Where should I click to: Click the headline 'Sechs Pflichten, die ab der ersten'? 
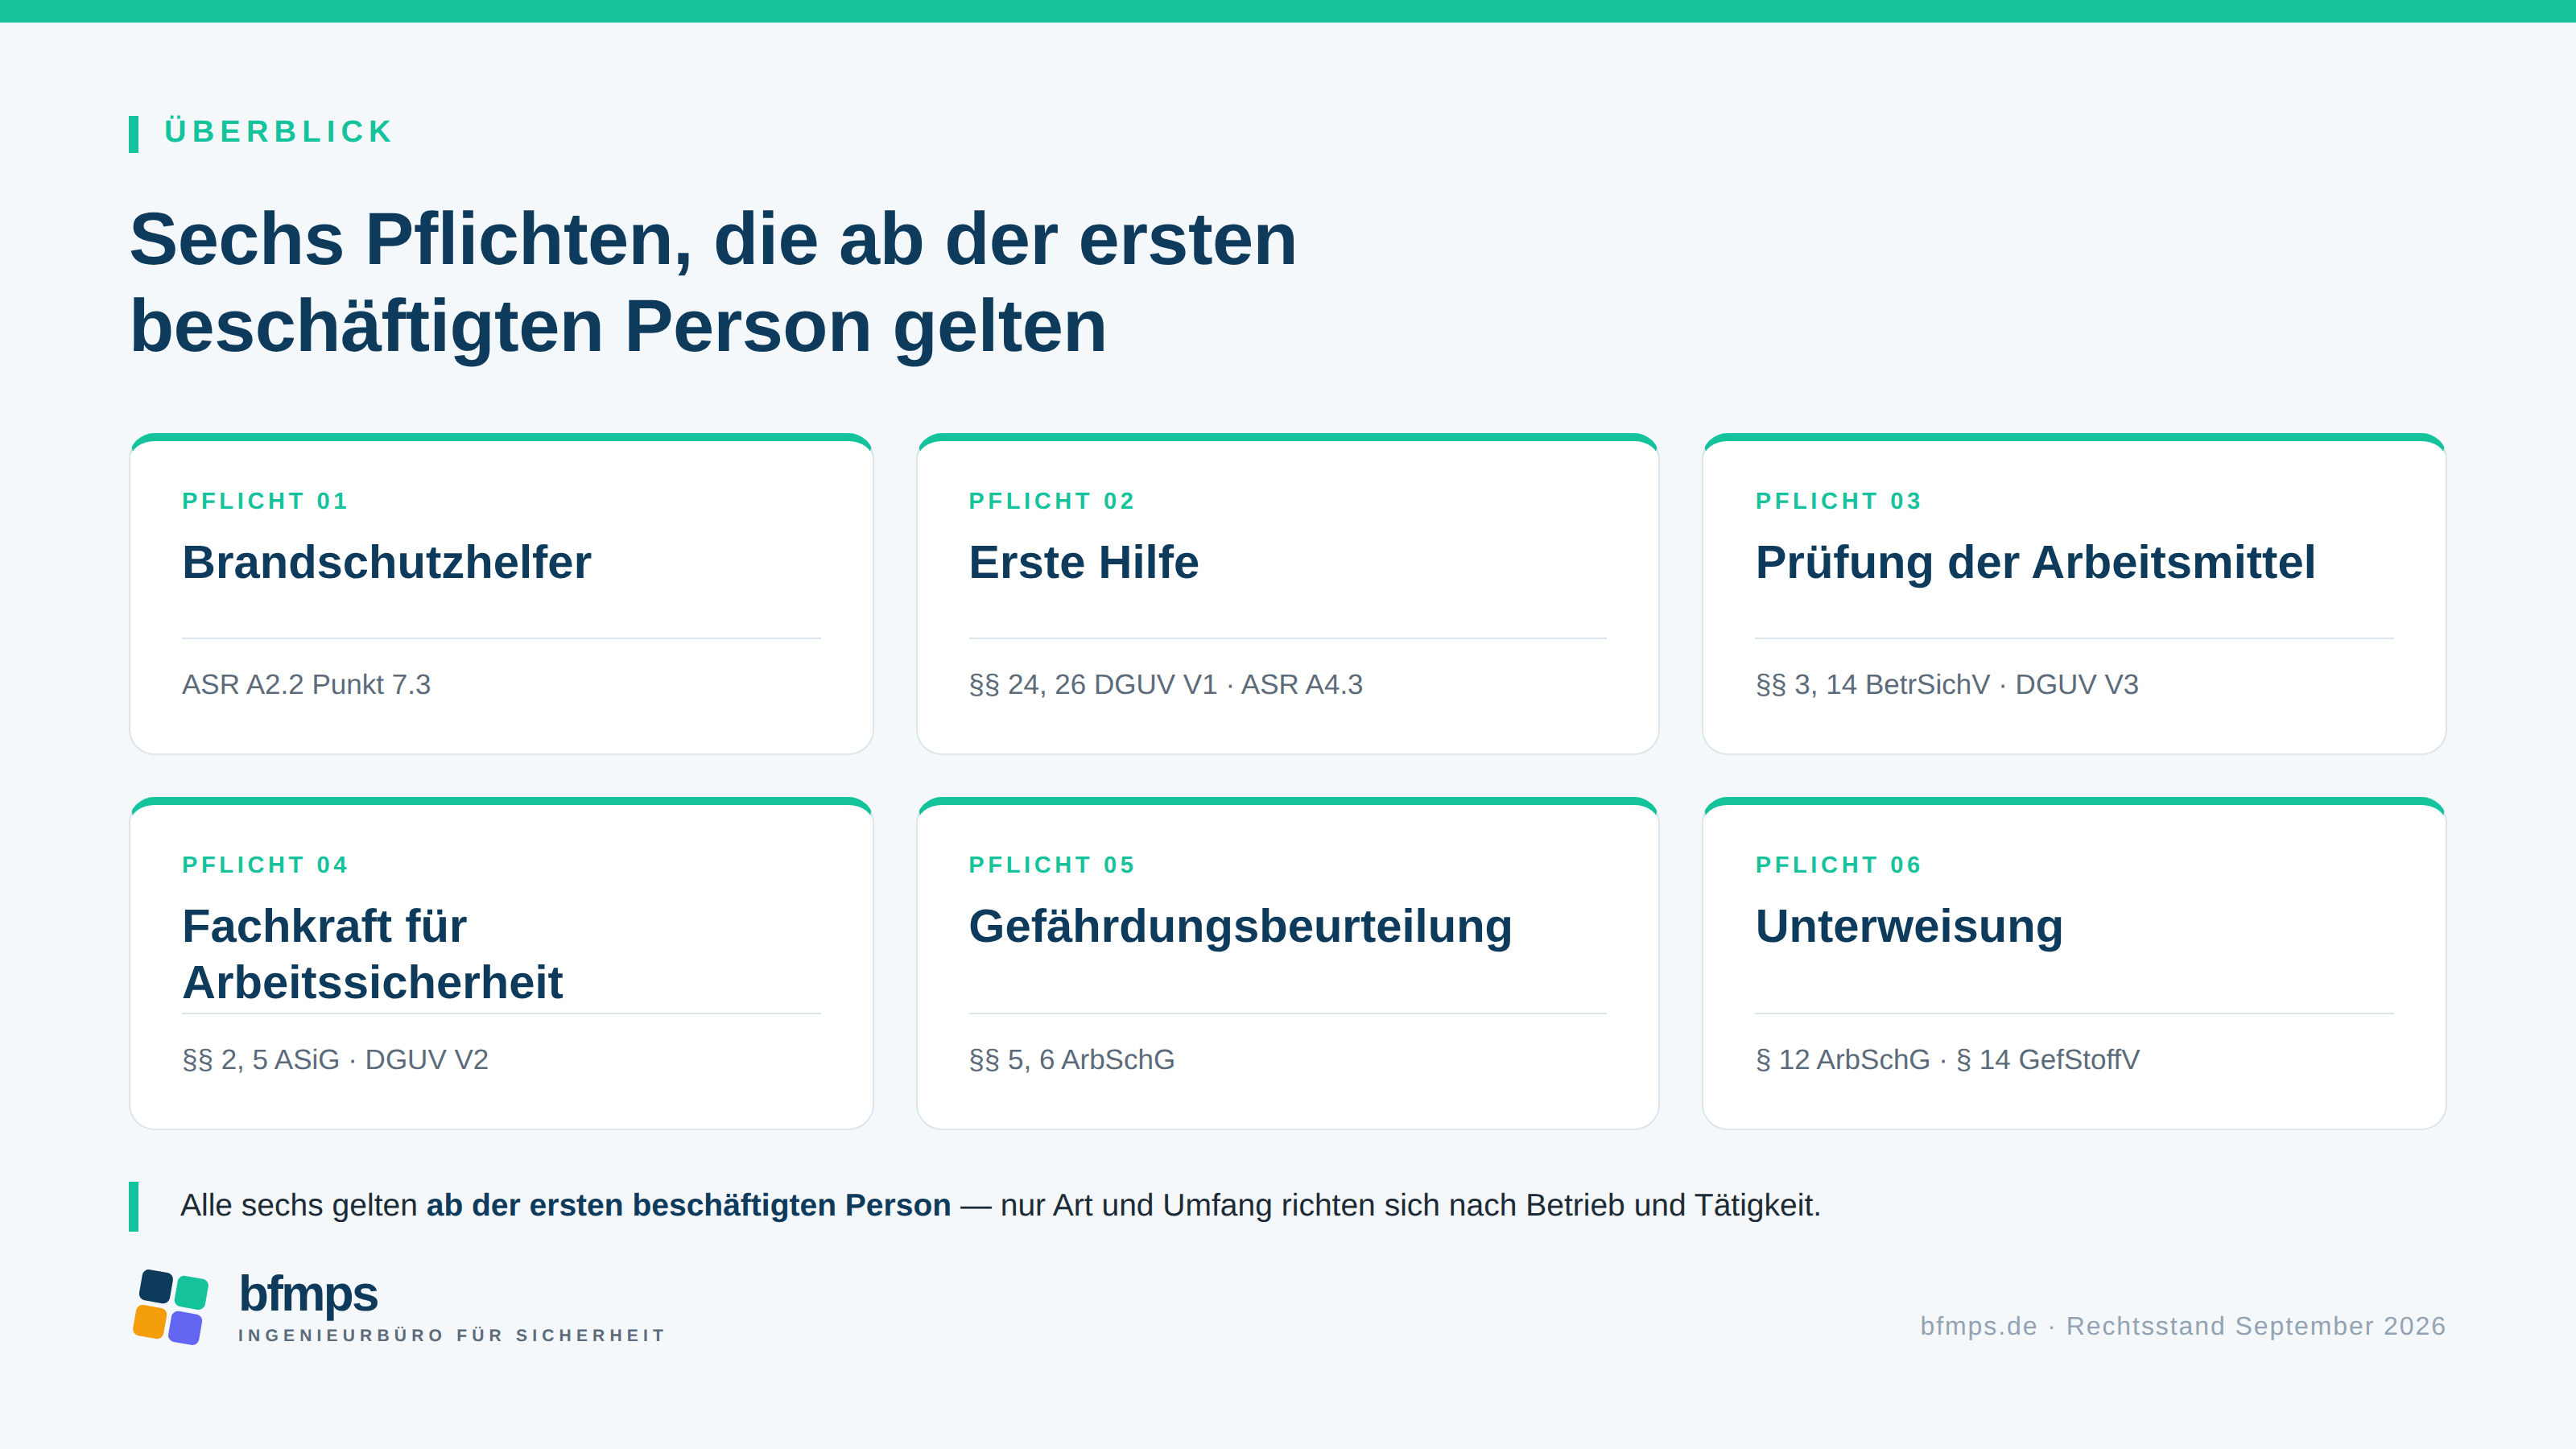coord(713,240)
